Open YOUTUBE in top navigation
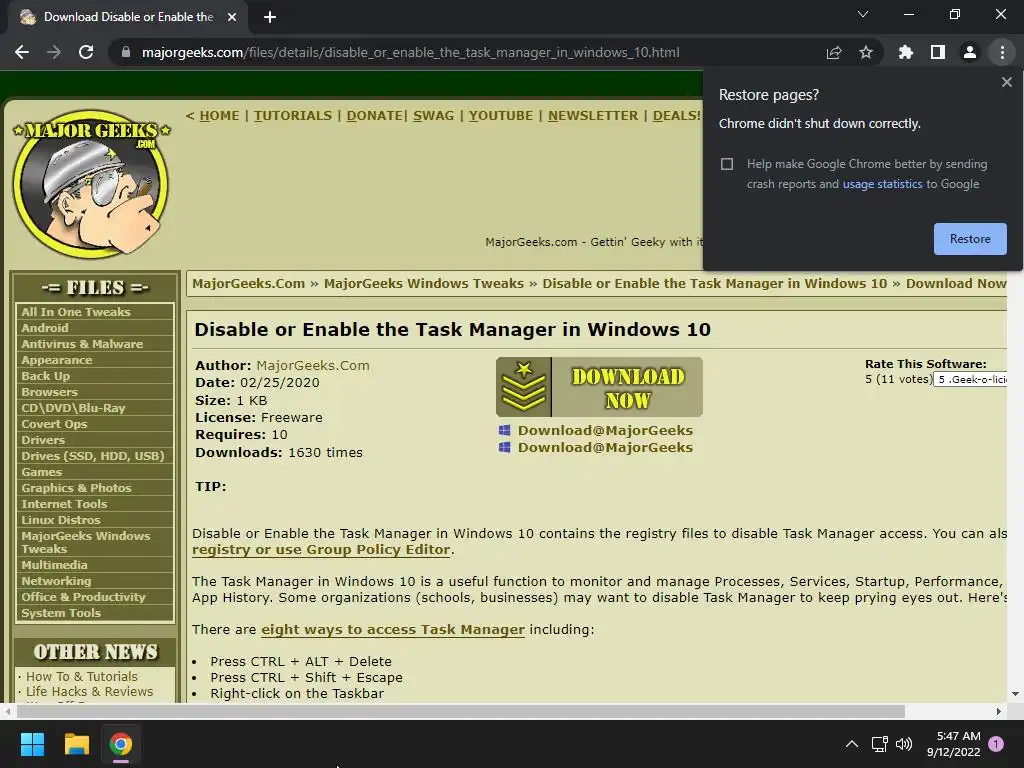Screen dimensions: 1024x768 [x=500, y=116]
